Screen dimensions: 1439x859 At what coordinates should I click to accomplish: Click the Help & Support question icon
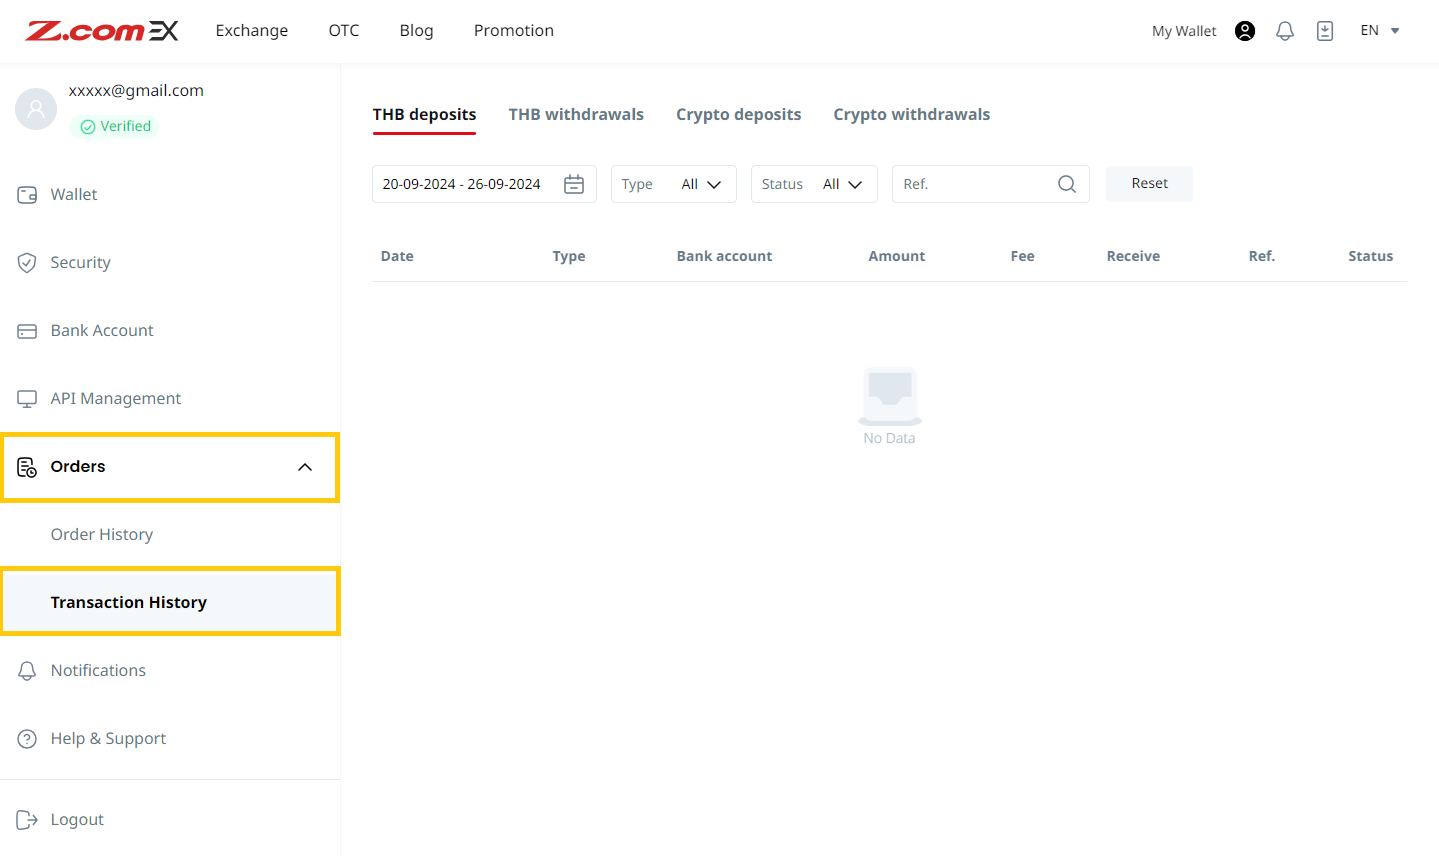tap(27, 739)
